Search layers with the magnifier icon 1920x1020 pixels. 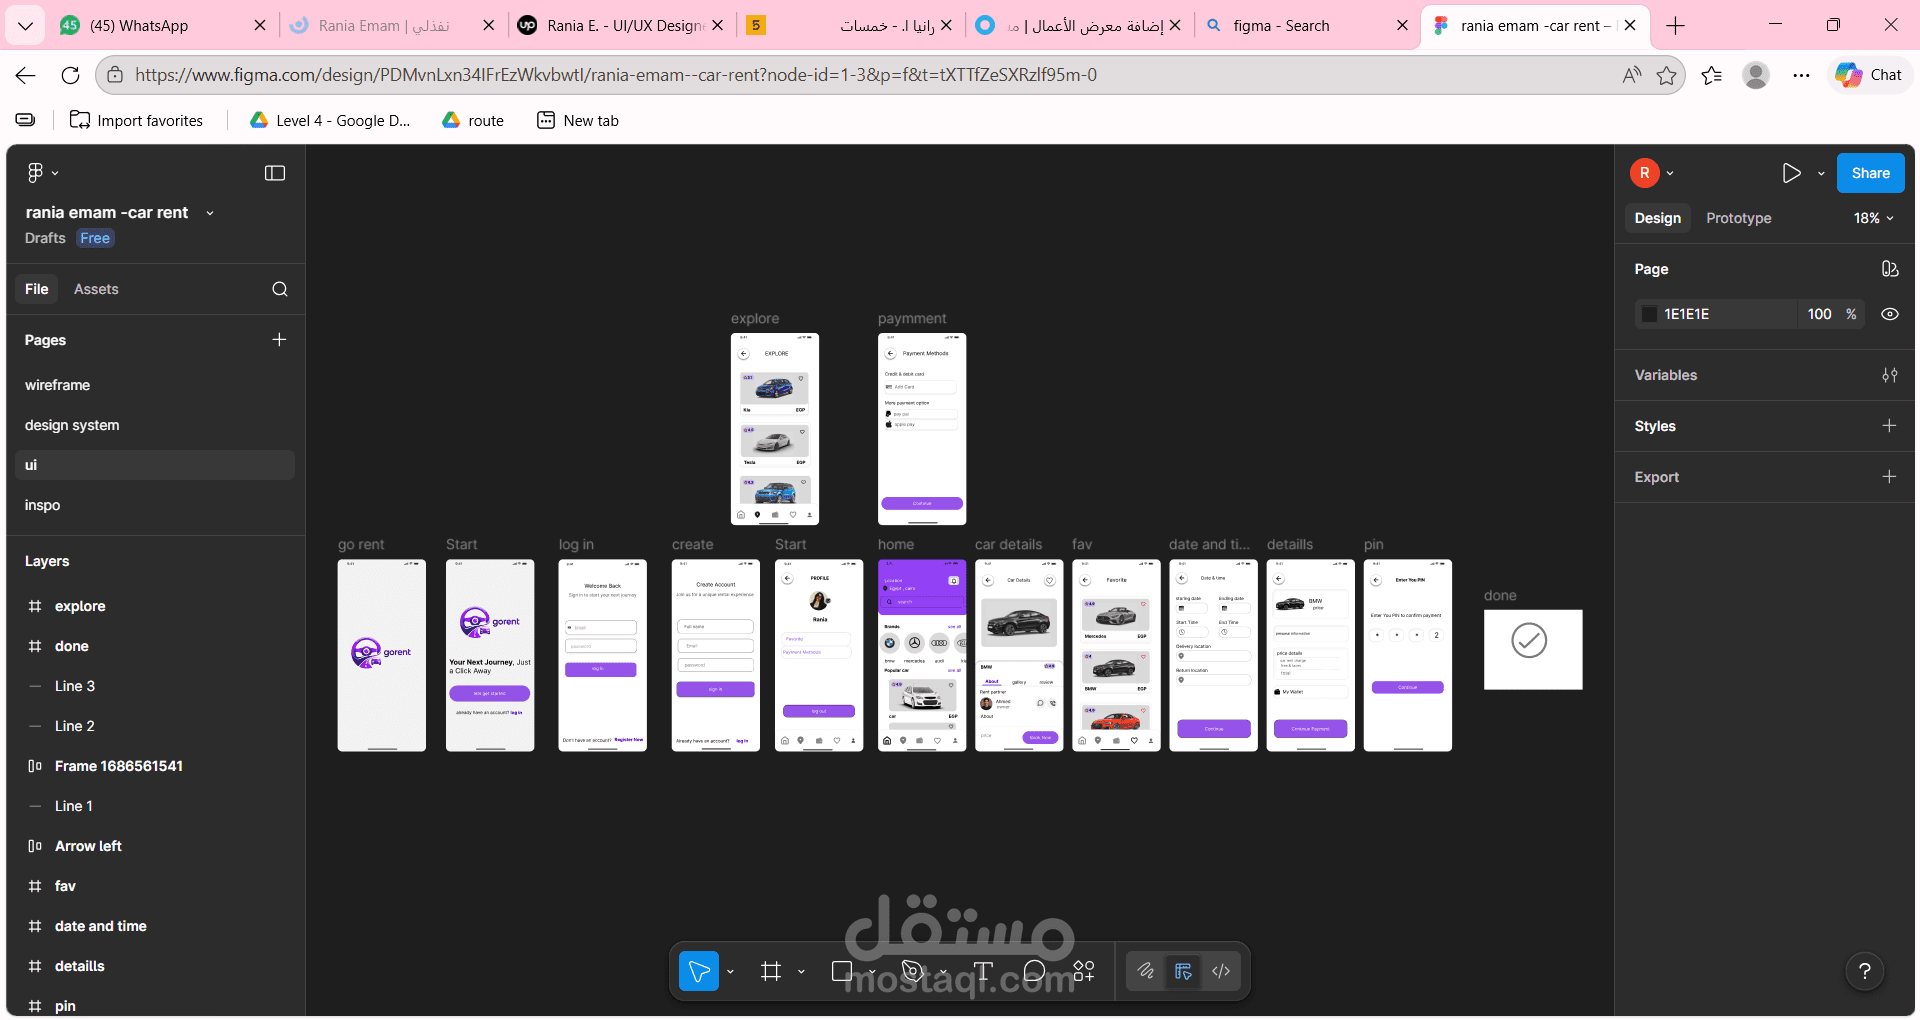coord(280,289)
